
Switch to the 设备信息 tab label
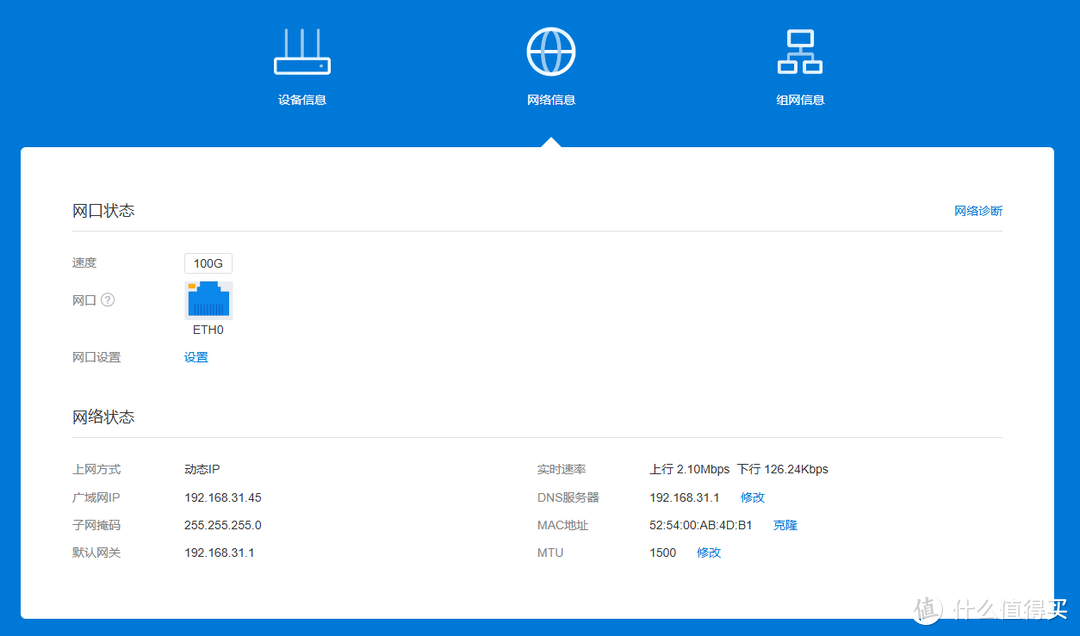click(302, 100)
